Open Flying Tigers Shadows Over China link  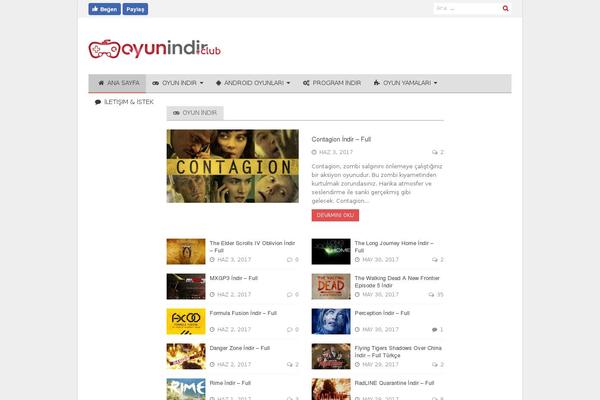tap(398, 352)
